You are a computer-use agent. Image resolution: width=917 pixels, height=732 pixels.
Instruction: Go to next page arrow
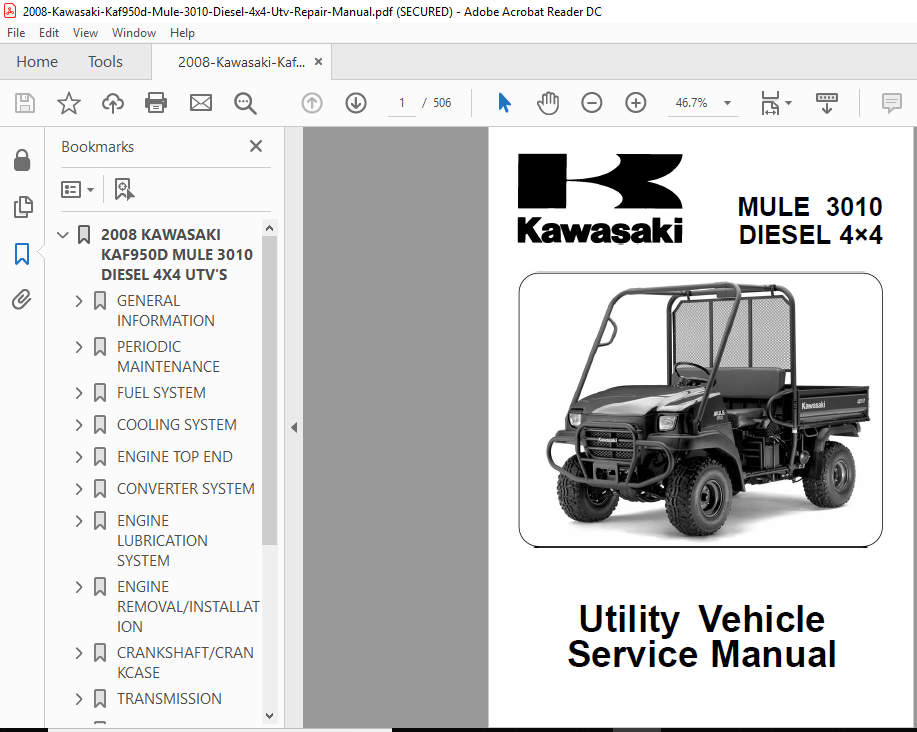tap(356, 103)
